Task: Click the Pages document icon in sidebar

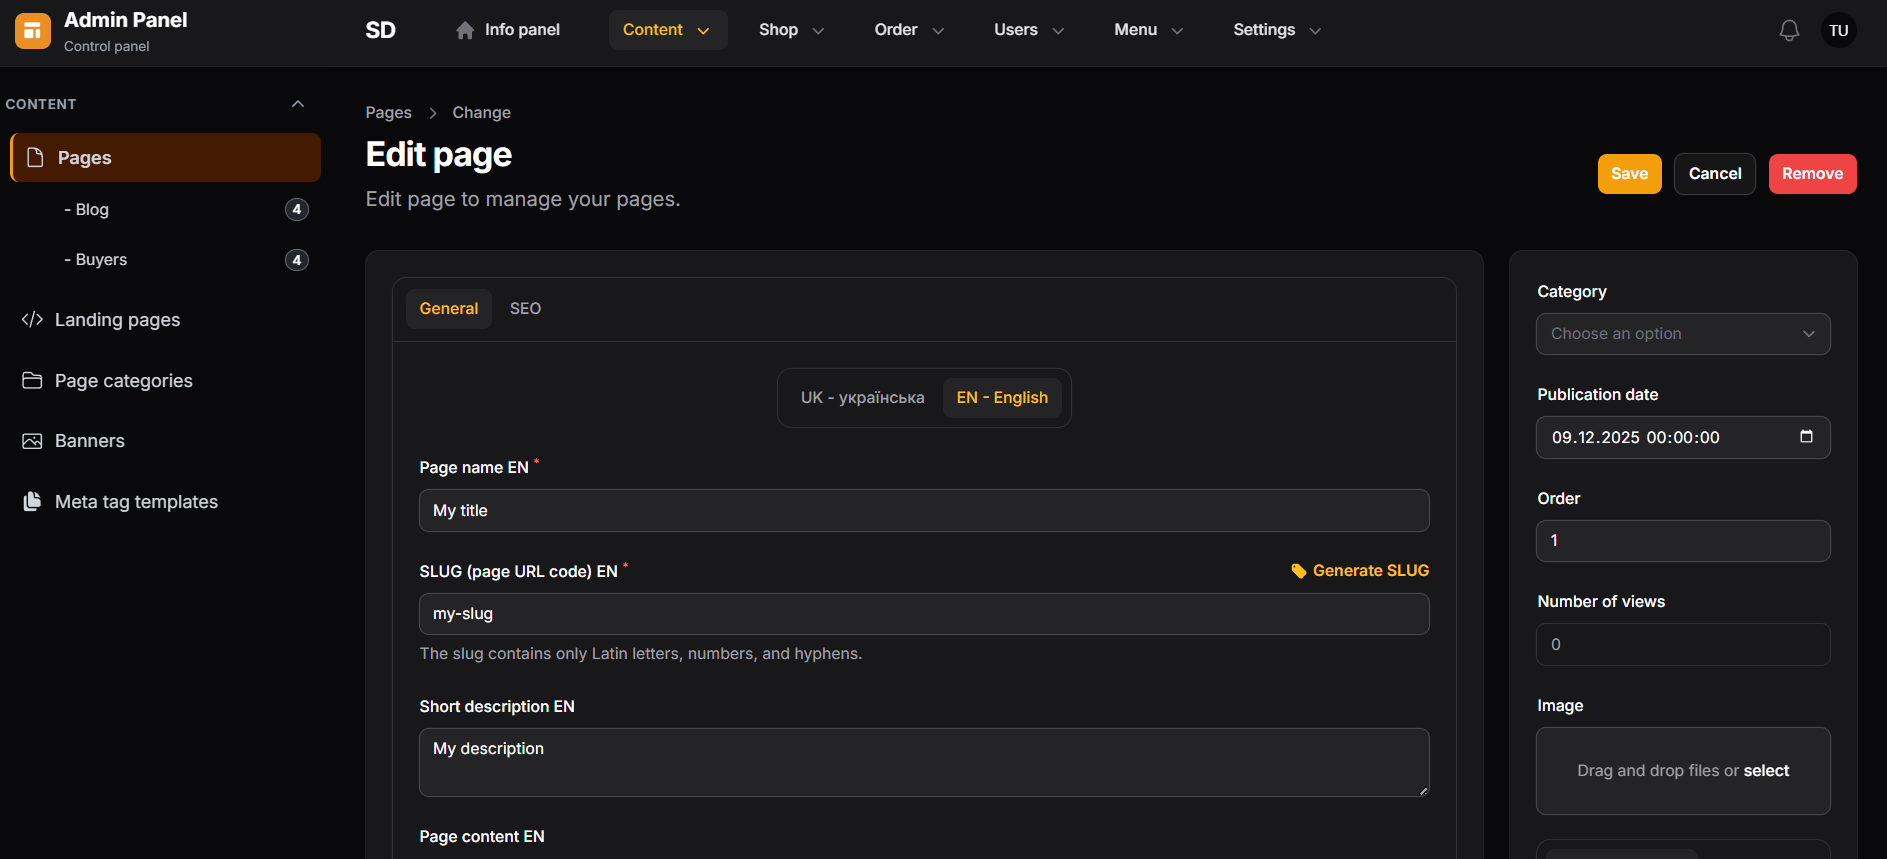Action: pyautogui.click(x=35, y=157)
